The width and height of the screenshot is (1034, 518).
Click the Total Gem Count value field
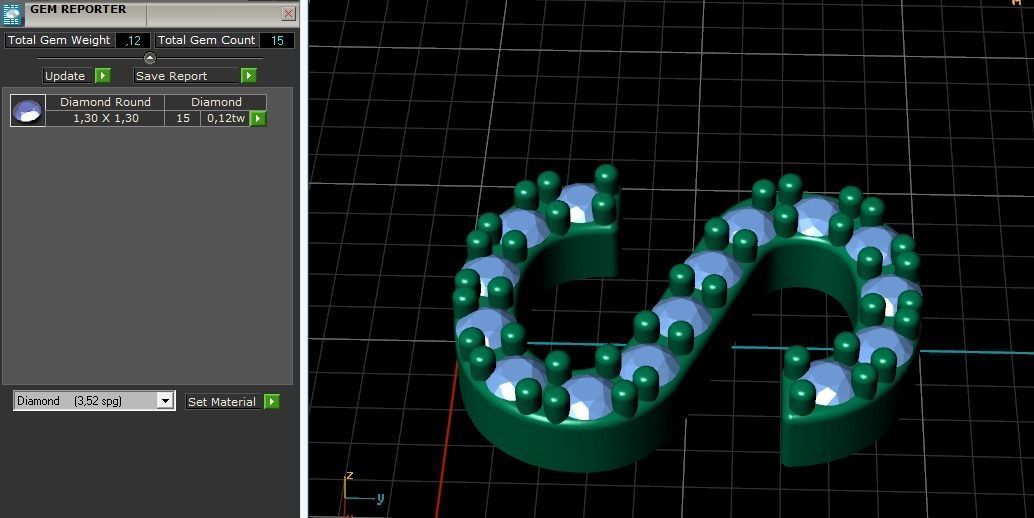[x=277, y=40]
